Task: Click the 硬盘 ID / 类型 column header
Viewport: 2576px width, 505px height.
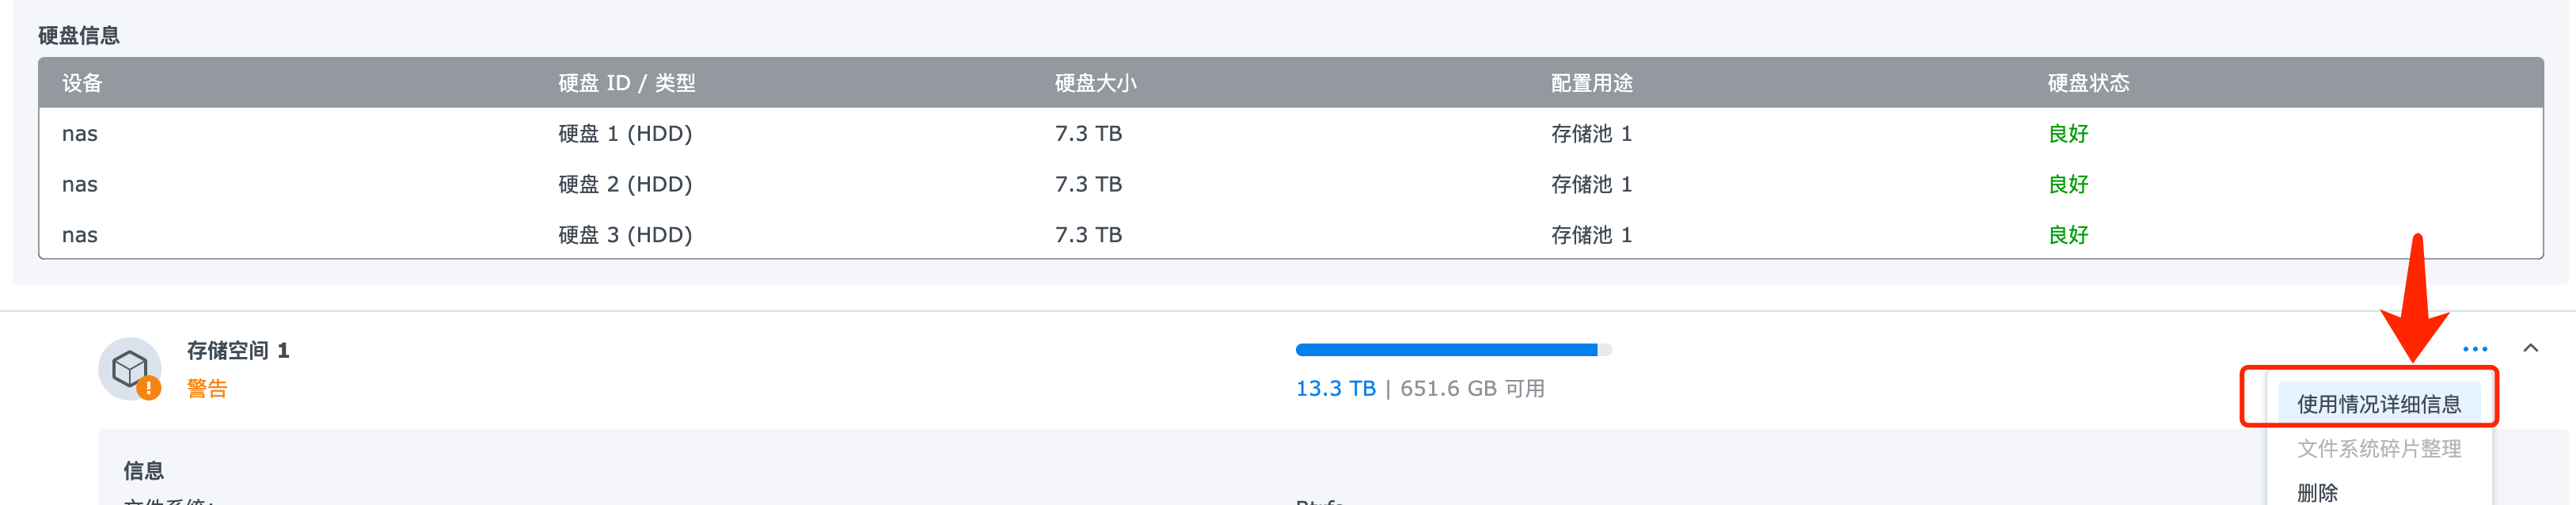Action: 626,83
